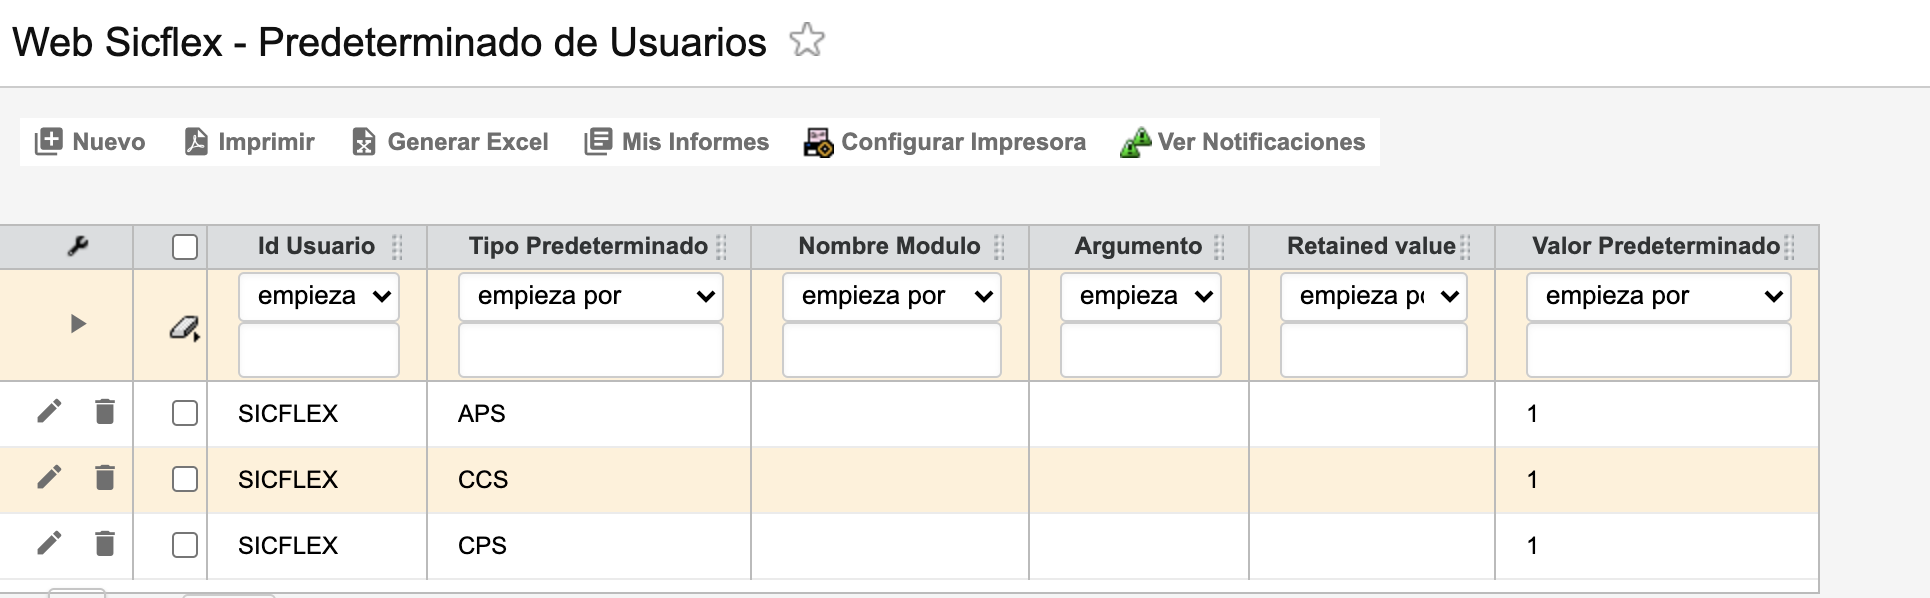The height and width of the screenshot is (598, 1930).
Task: Open Id Usuario filter operator dropdown
Action: click(x=319, y=296)
